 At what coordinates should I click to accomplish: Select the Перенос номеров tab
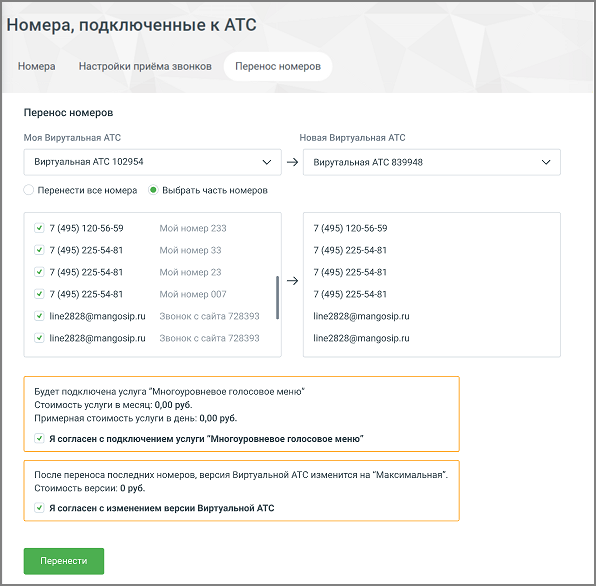click(x=278, y=67)
